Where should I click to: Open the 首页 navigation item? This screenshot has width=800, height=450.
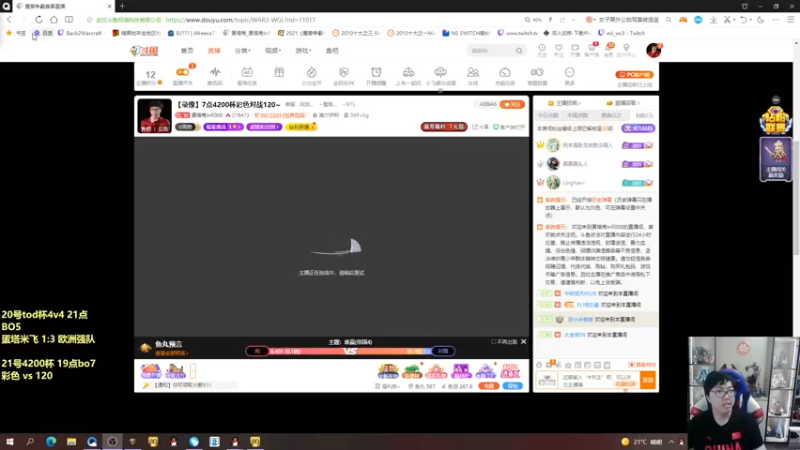click(x=187, y=51)
